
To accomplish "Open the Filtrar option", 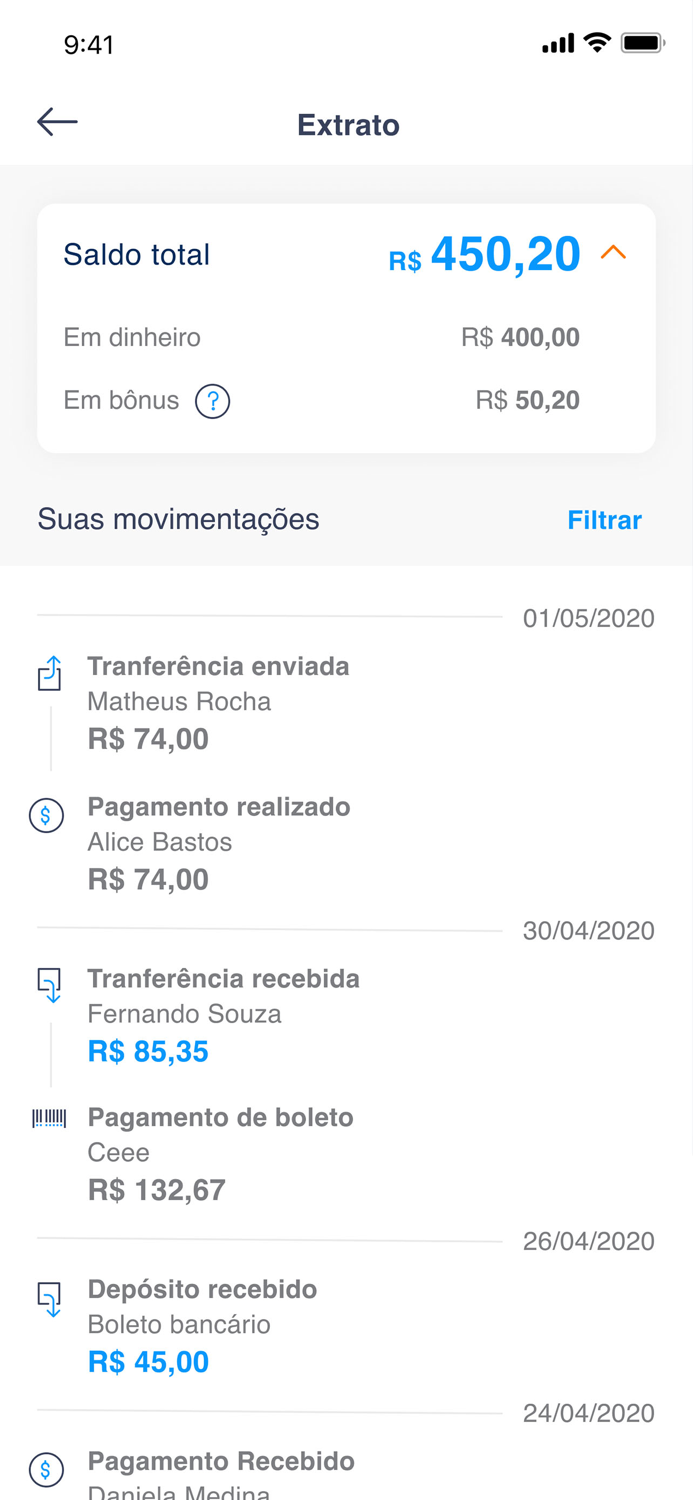I will tap(604, 520).
